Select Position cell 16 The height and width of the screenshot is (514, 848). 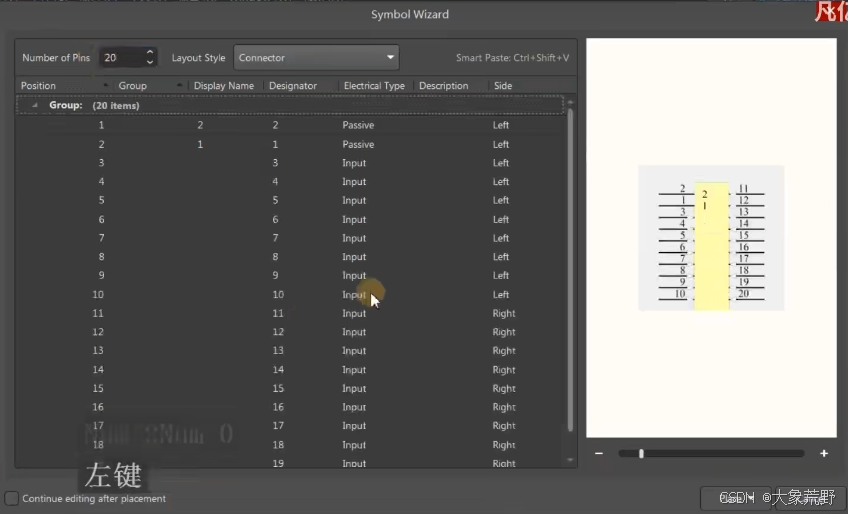coord(98,407)
